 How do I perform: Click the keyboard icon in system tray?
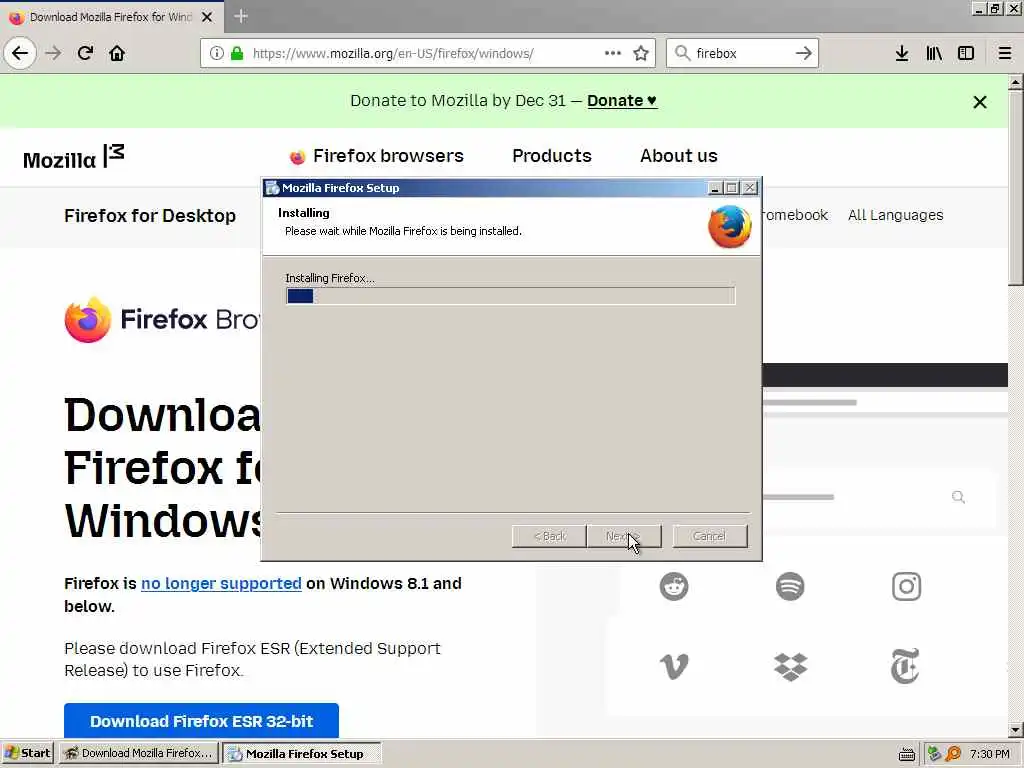click(906, 754)
